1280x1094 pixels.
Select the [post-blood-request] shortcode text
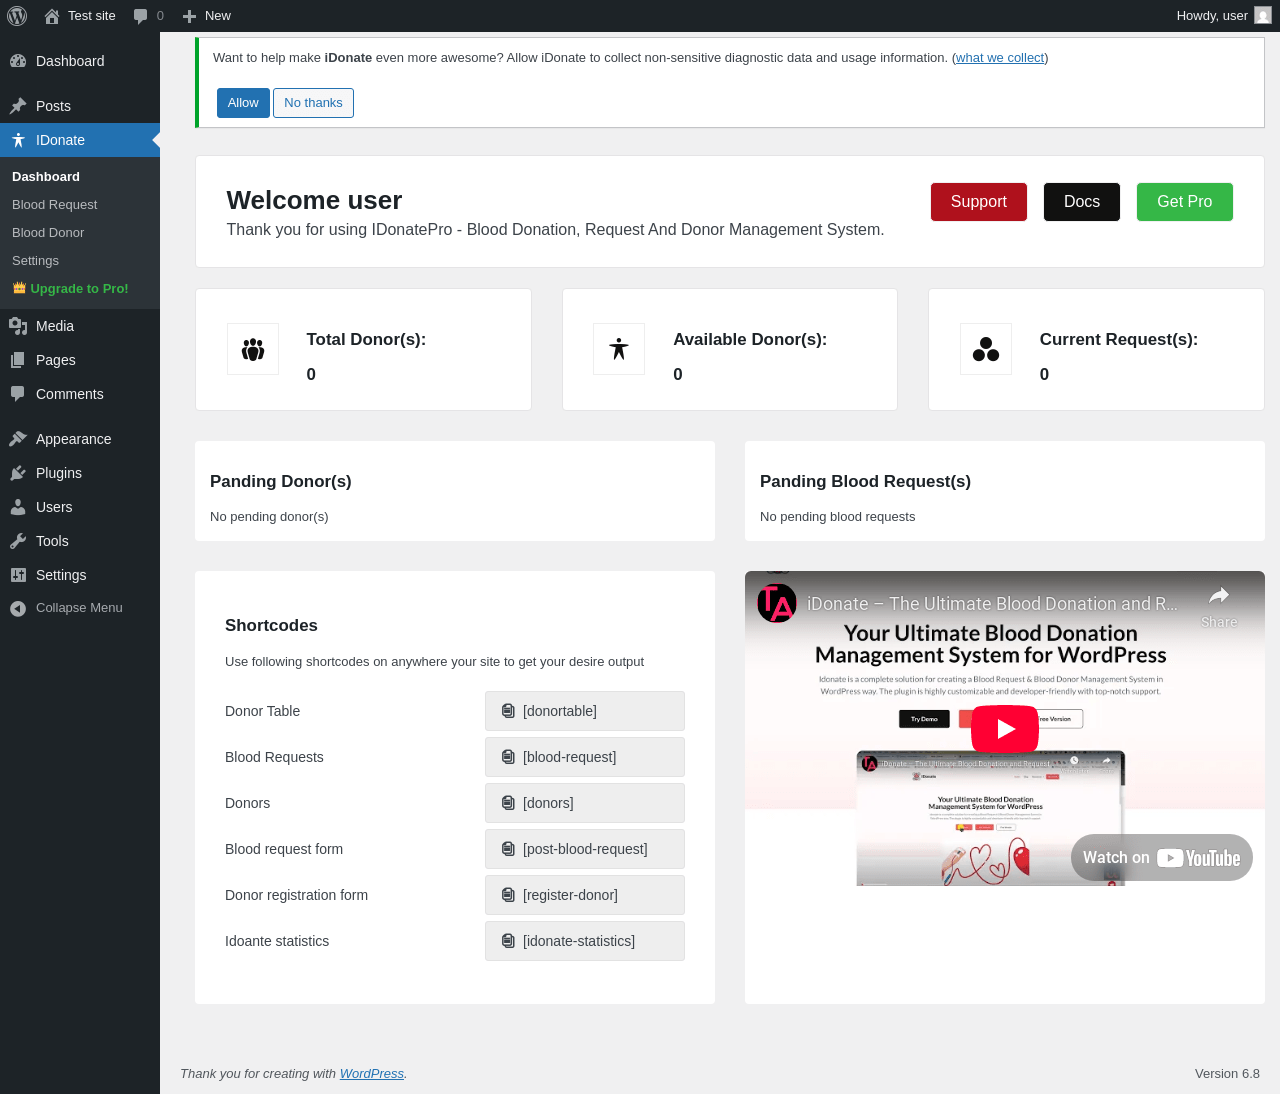tap(585, 849)
